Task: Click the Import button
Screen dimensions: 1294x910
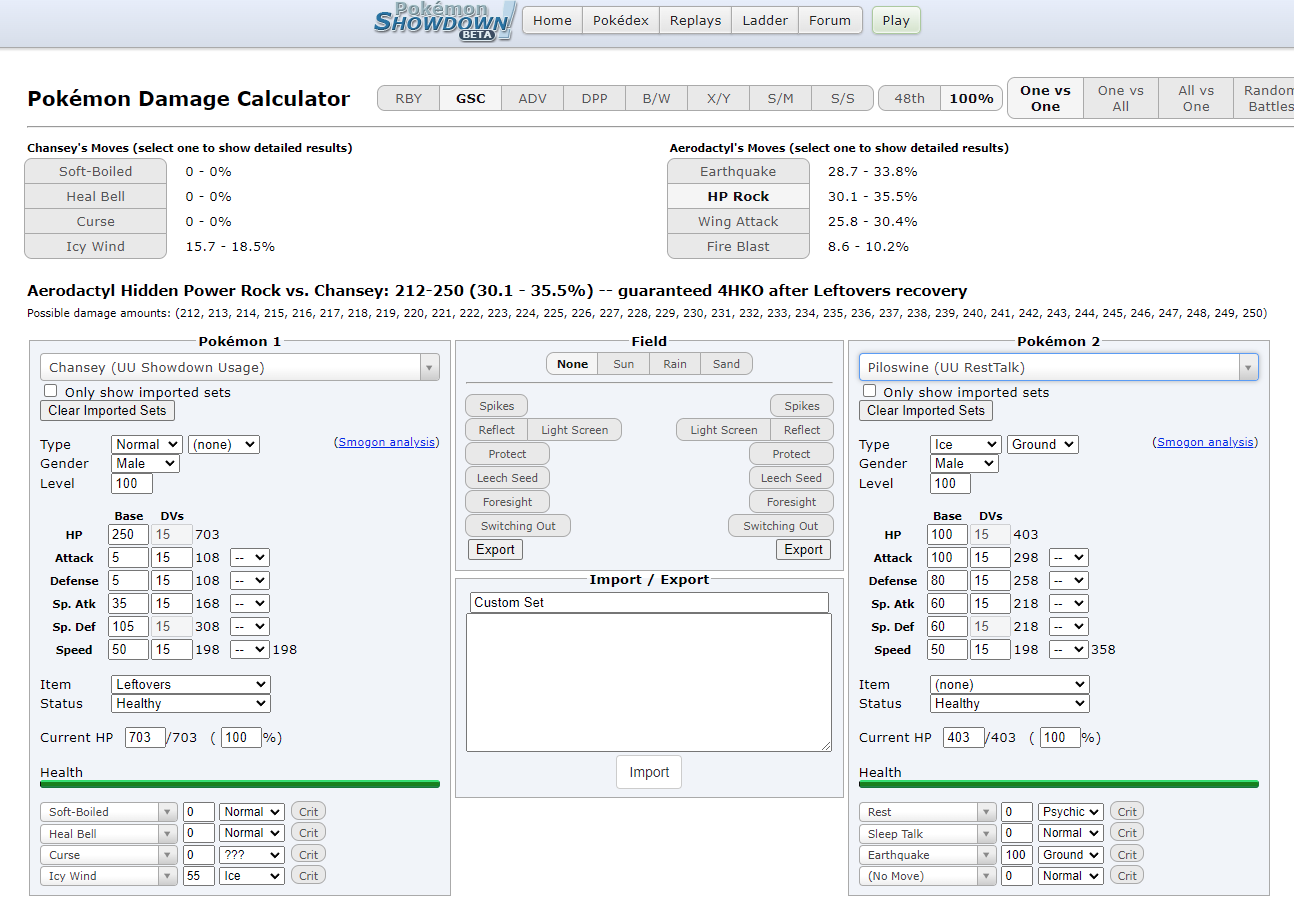Action: point(649,772)
